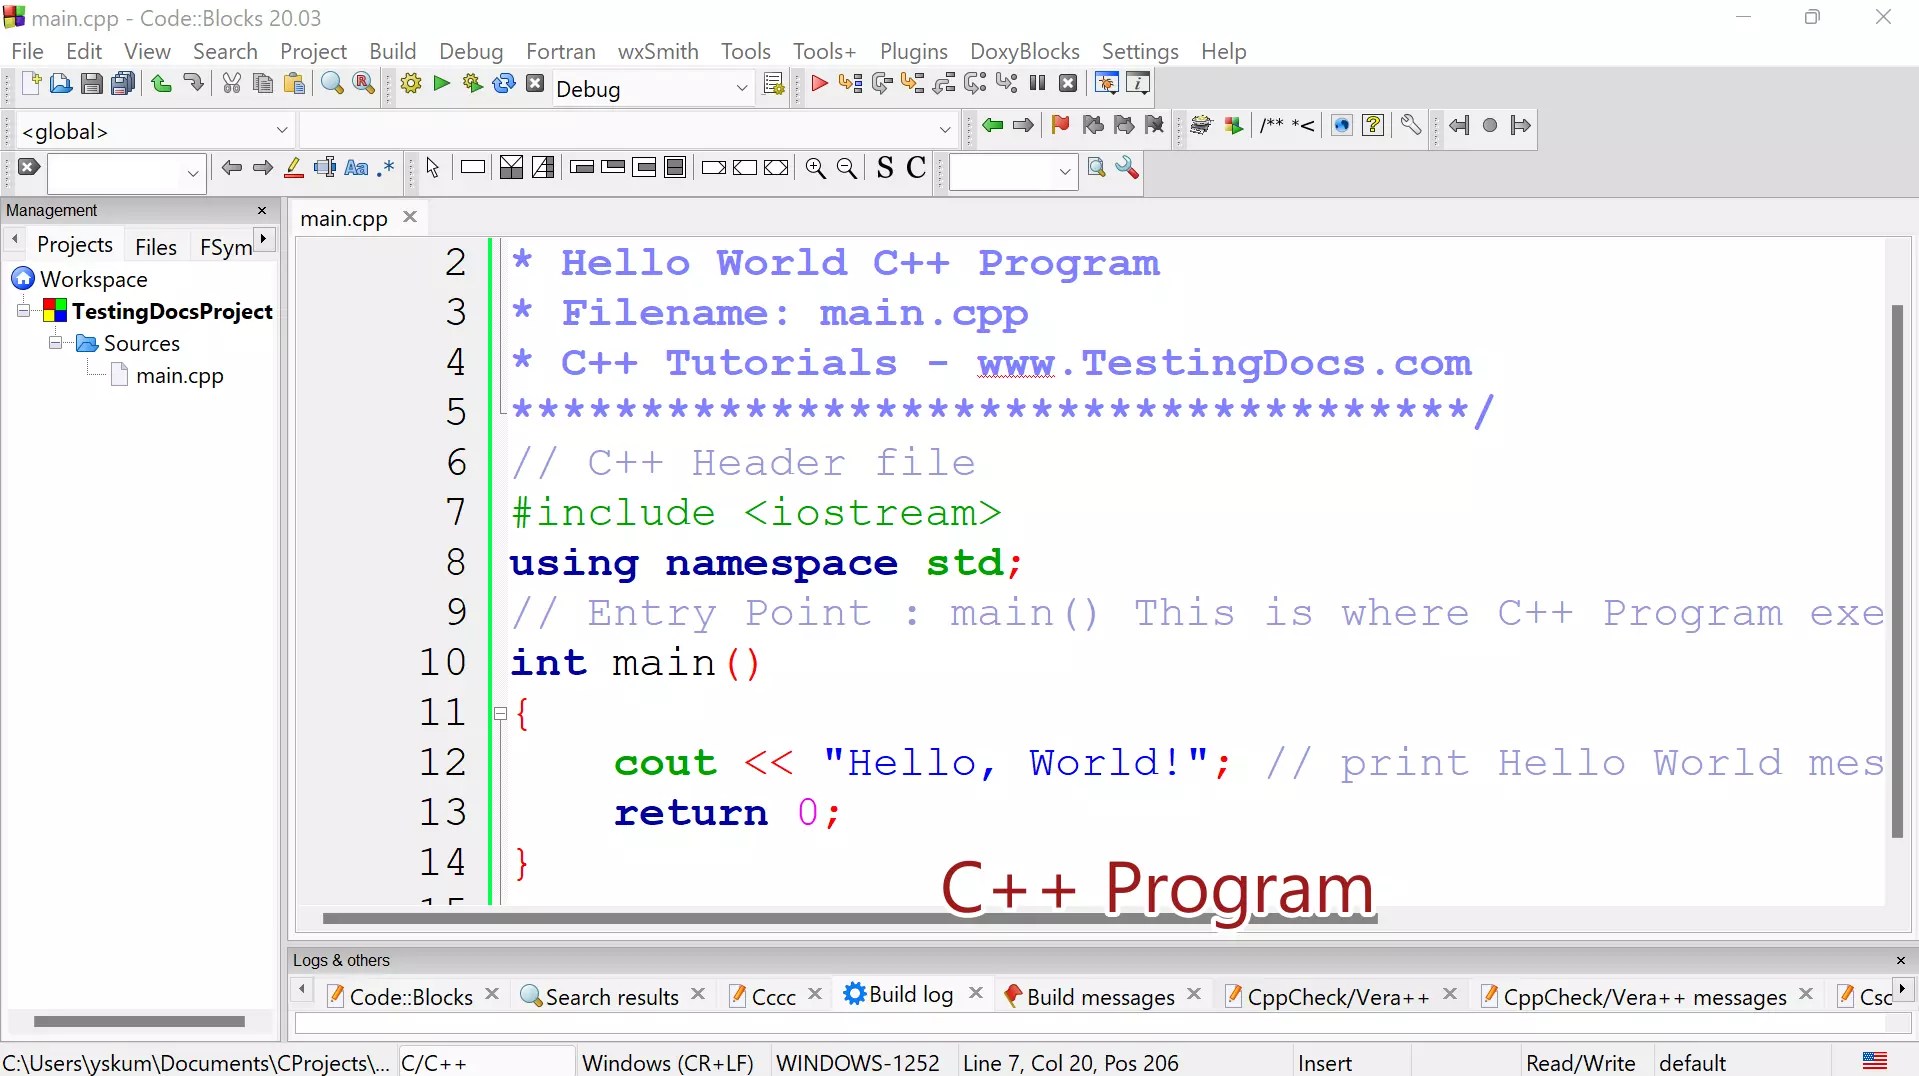Click the Paste clipboard icon

294,84
